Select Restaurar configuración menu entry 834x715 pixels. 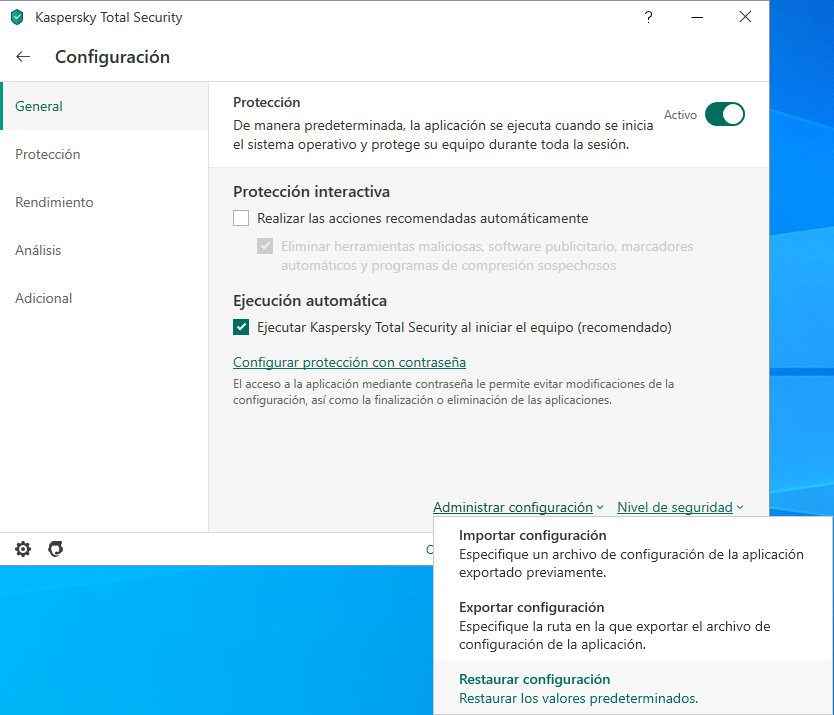point(633,688)
